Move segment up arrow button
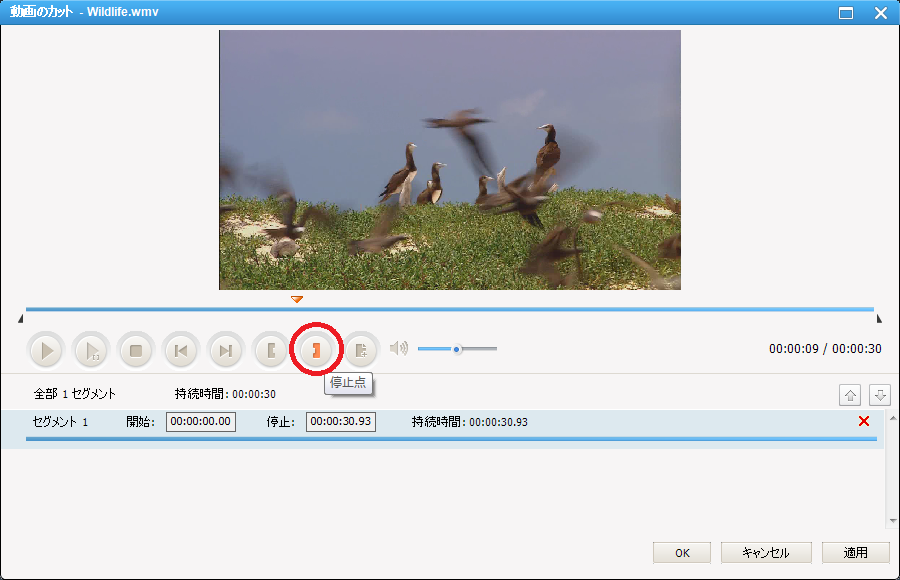This screenshot has height=580, width=900. [850, 395]
